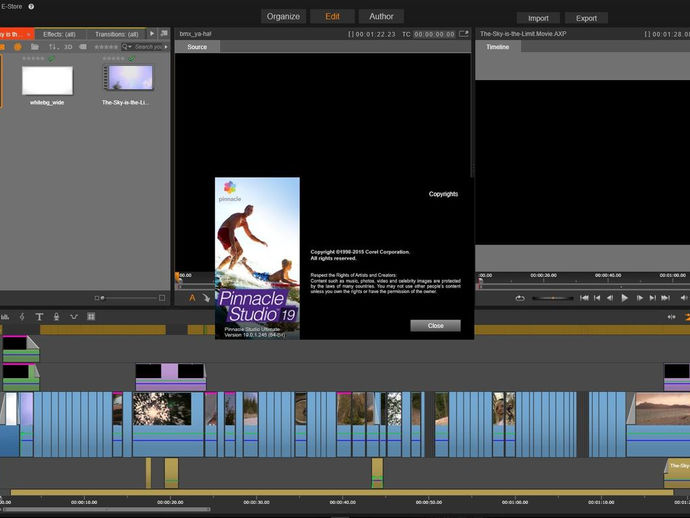
Task: Click the library tabs scroll-right arrow
Action: (152, 33)
